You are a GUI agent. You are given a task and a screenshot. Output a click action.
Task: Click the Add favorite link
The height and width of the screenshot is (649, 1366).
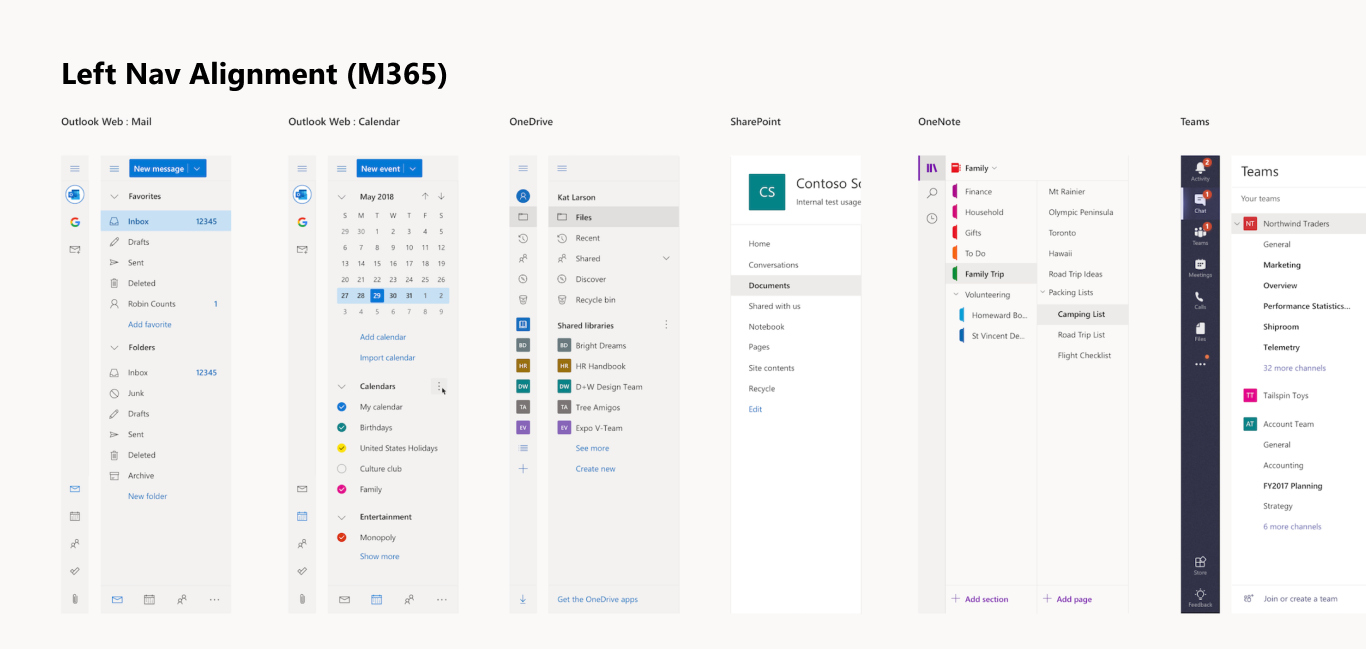coord(150,325)
